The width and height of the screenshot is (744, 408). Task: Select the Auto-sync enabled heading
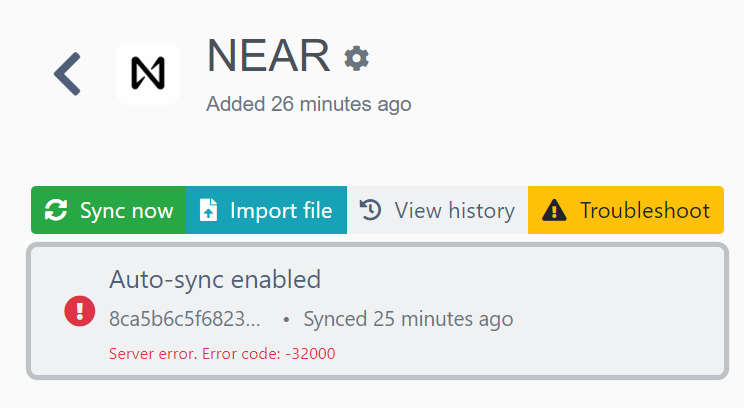tap(215, 279)
